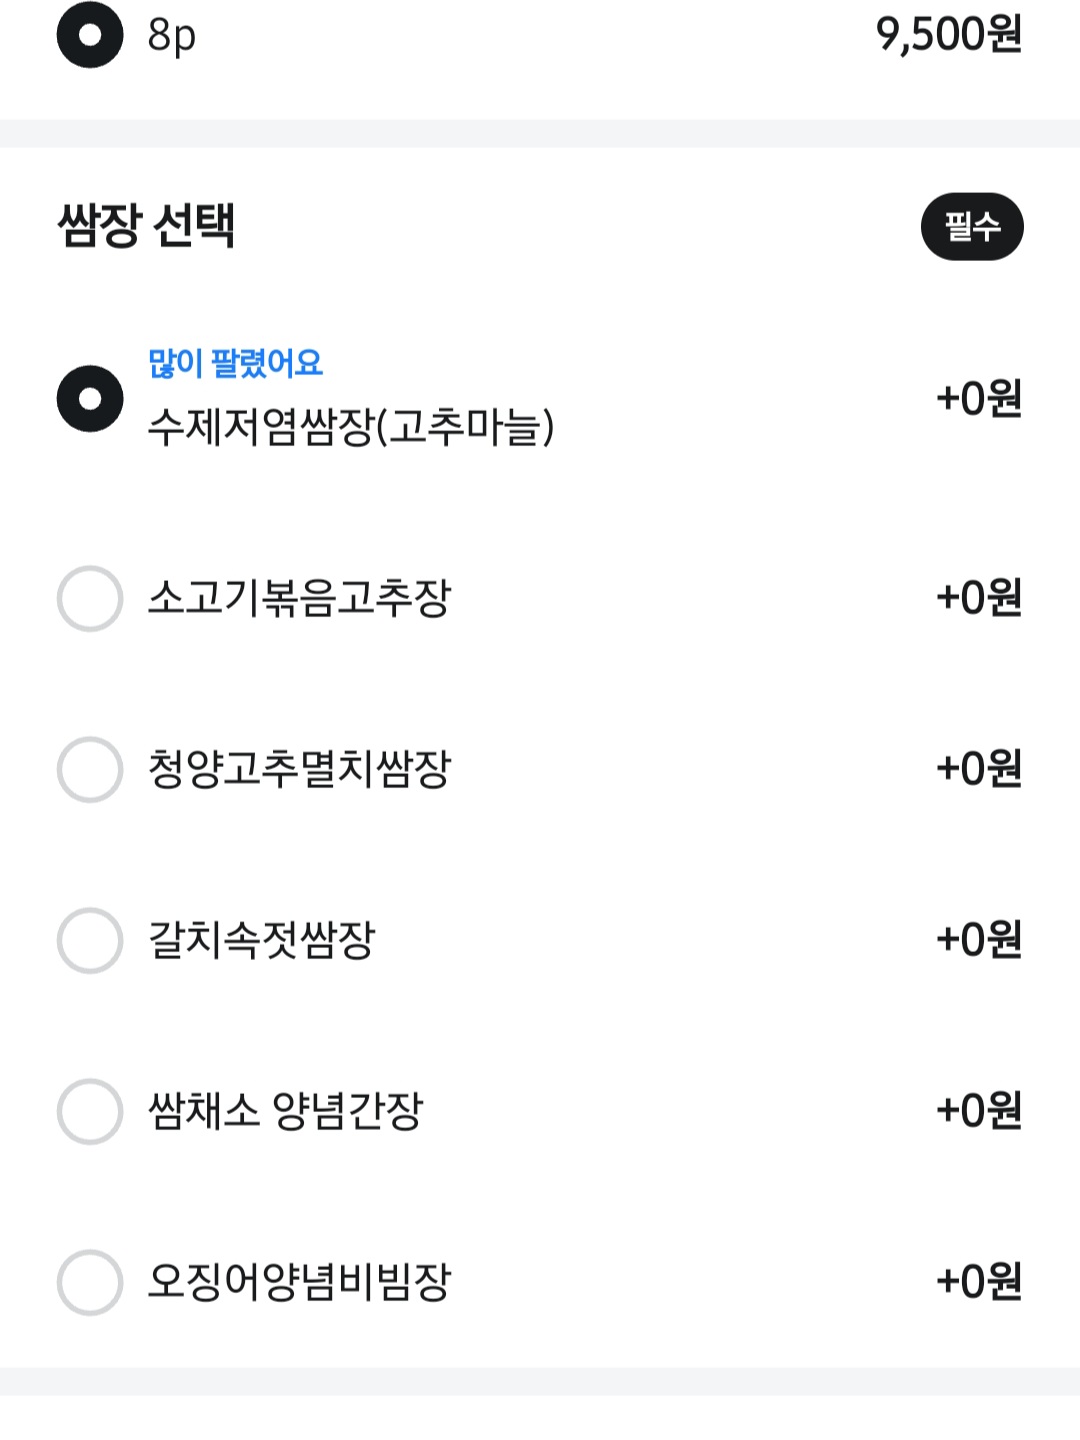Select the 8p radio button

pyautogui.click(x=90, y=35)
